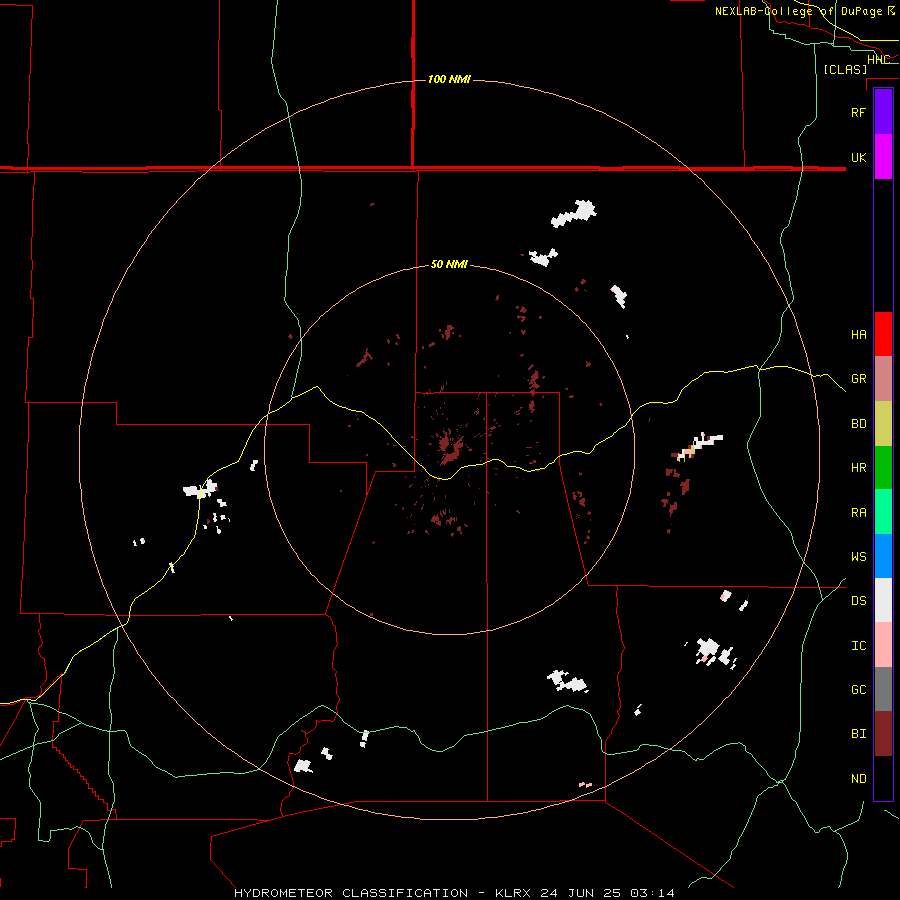Click the light pink IC legend swatch

[883, 645]
